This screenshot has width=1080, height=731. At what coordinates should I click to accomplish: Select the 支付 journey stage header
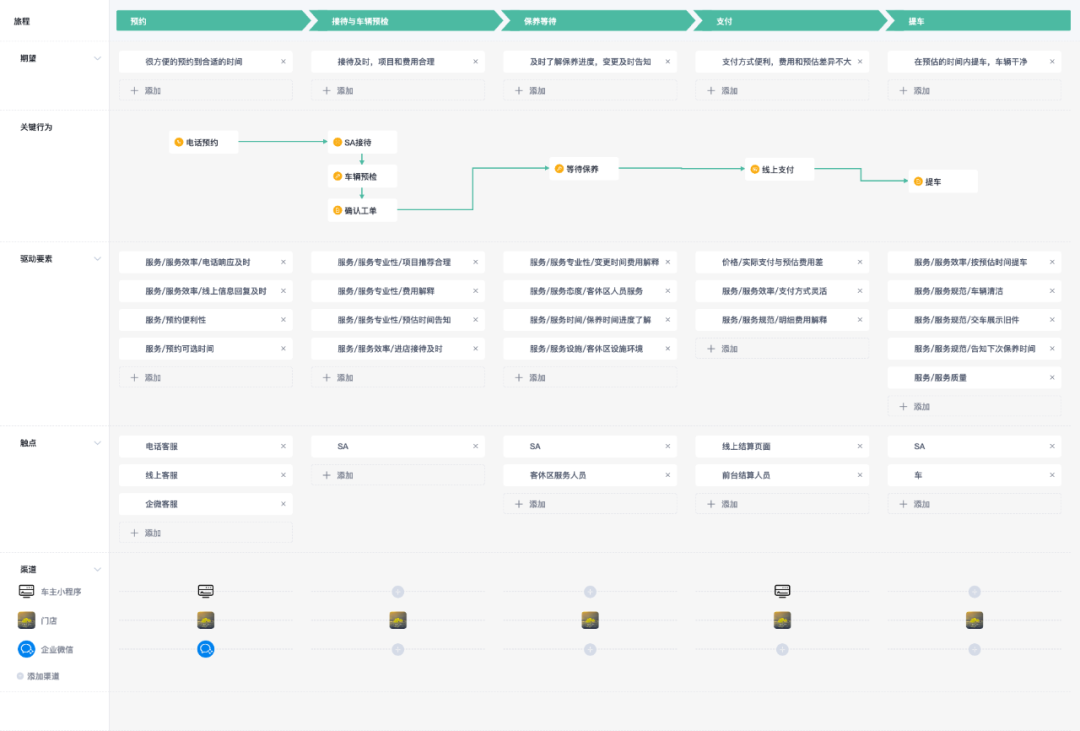click(782, 20)
